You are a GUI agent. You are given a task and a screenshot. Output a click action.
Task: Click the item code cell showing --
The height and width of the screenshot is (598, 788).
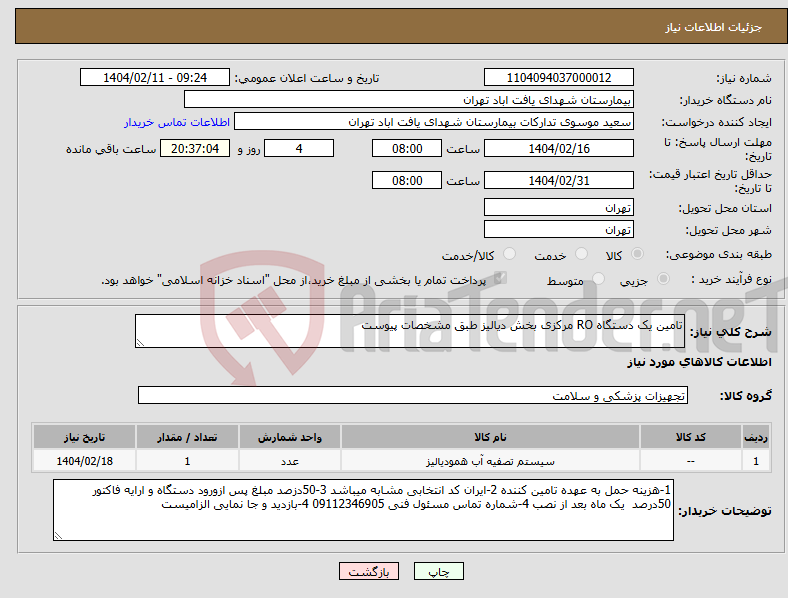pyautogui.click(x=691, y=461)
